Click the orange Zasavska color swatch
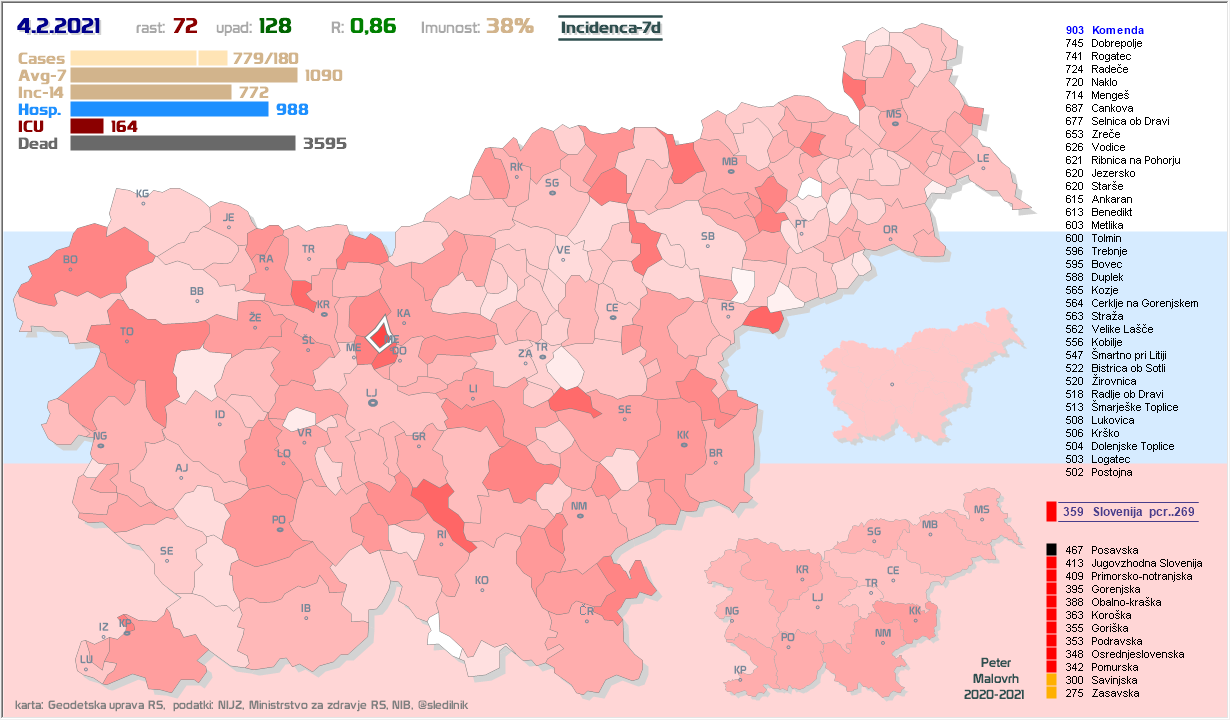 pyautogui.click(x=1051, y=693)
